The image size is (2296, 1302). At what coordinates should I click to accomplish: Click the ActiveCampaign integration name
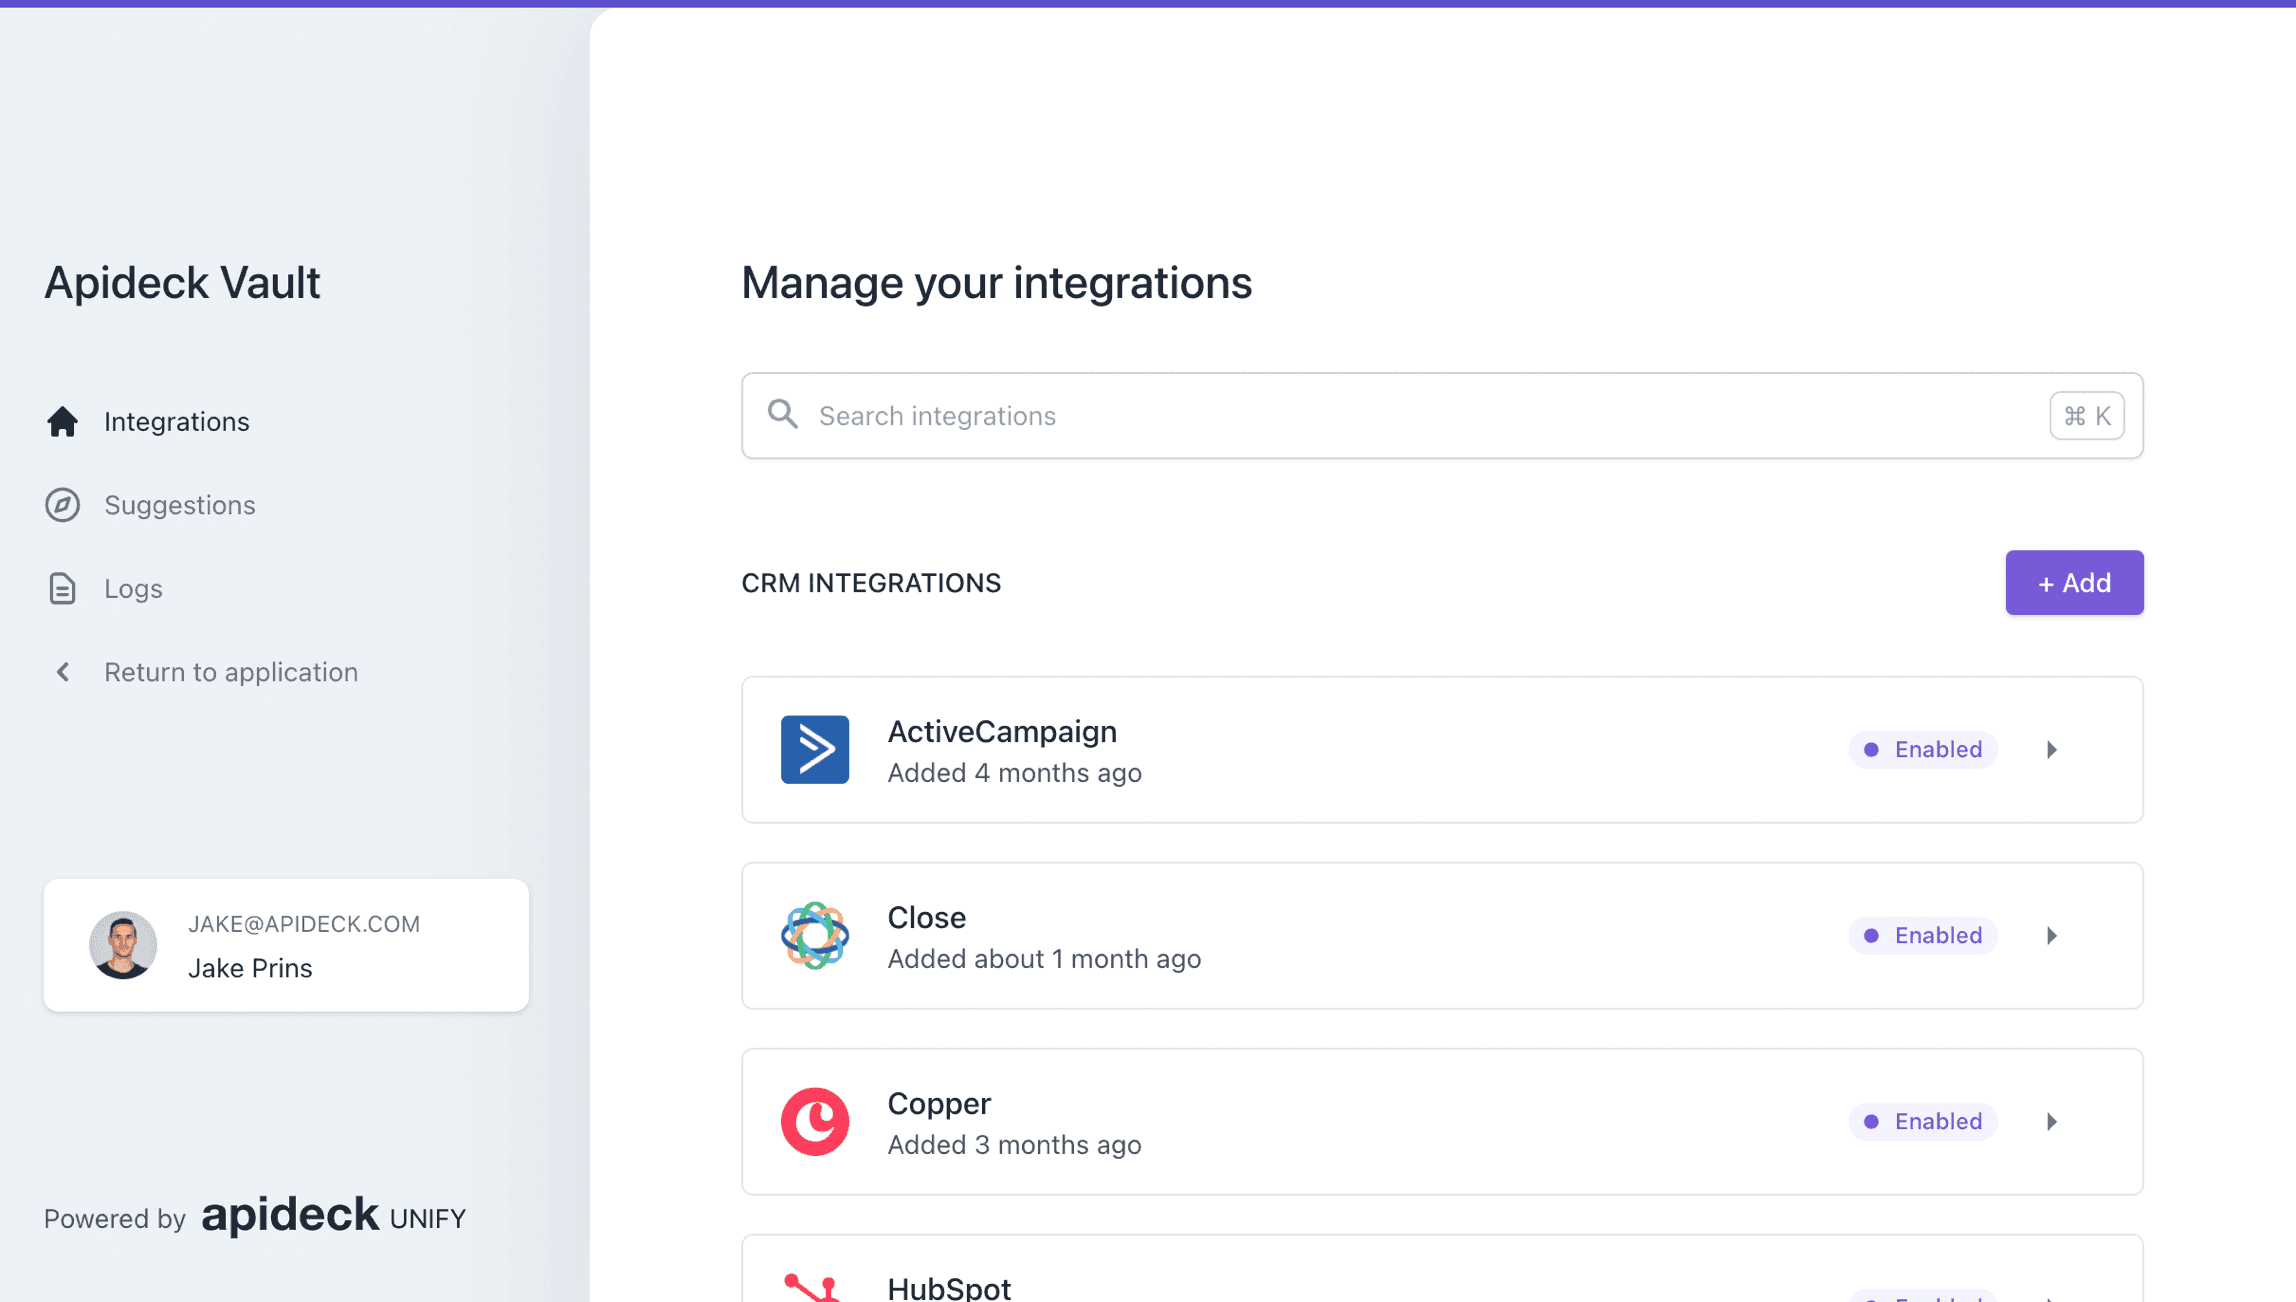point(1002,731)
